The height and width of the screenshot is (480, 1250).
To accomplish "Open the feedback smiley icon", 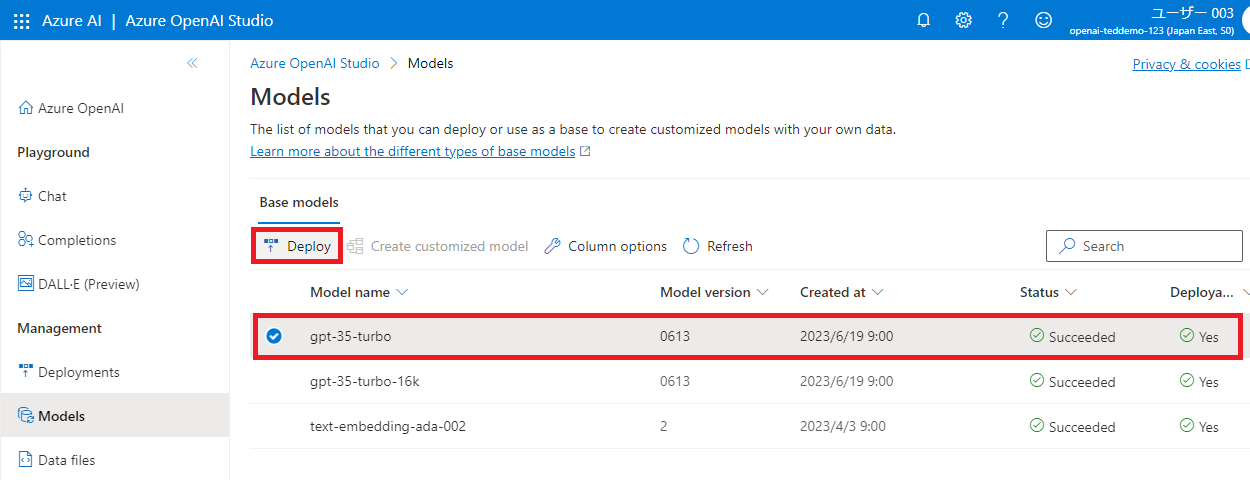I will tap(1044, 21).
